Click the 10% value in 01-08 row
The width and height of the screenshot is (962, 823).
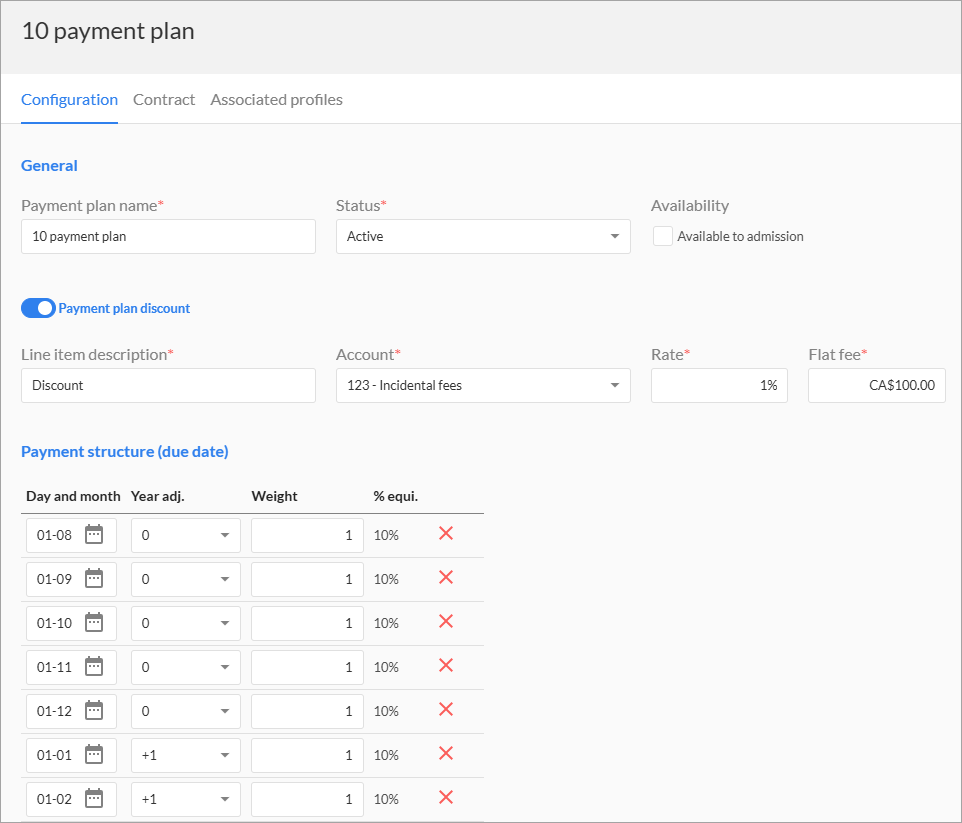click(x=386, y=535)
